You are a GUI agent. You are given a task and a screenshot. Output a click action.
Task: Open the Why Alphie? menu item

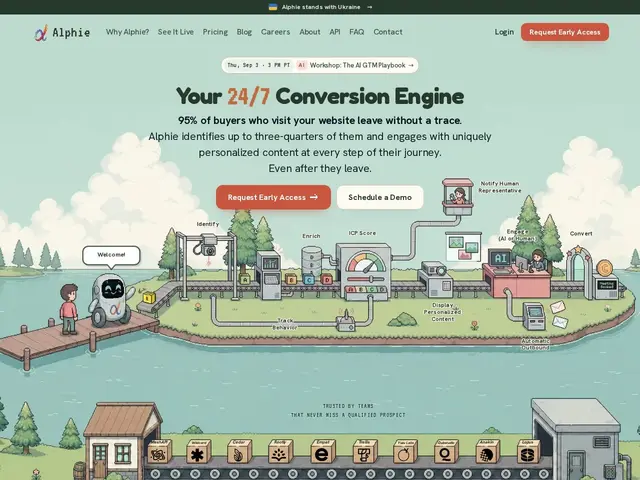(x=127, y=32)
